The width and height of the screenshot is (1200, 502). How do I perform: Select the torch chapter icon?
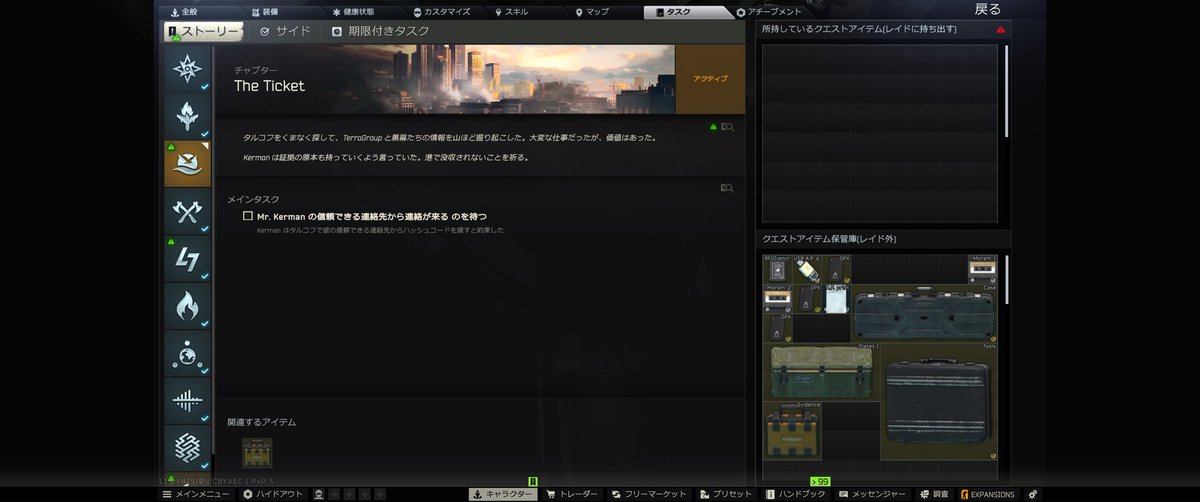(x=188, y=116)
